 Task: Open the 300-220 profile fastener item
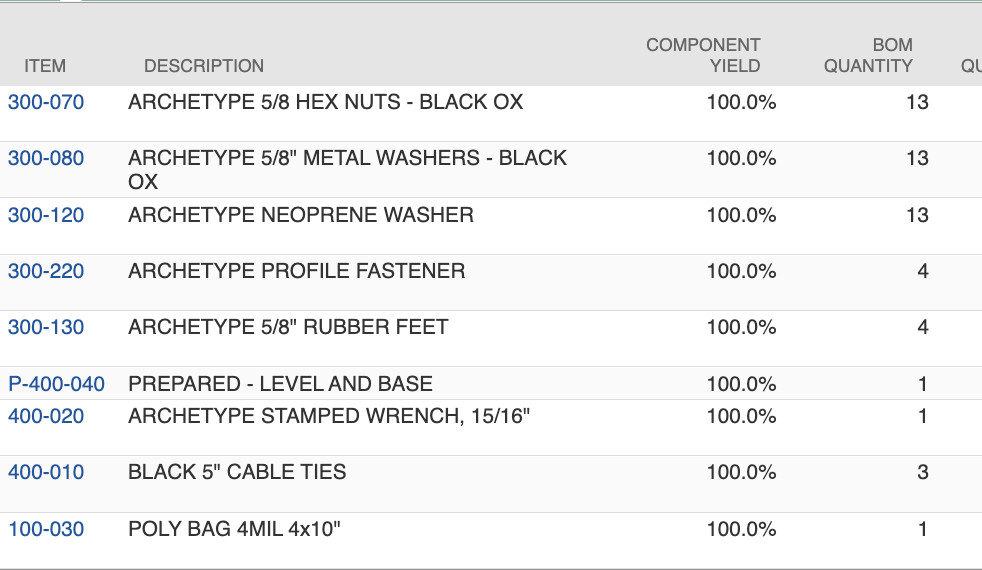click(x=46, y=271)
